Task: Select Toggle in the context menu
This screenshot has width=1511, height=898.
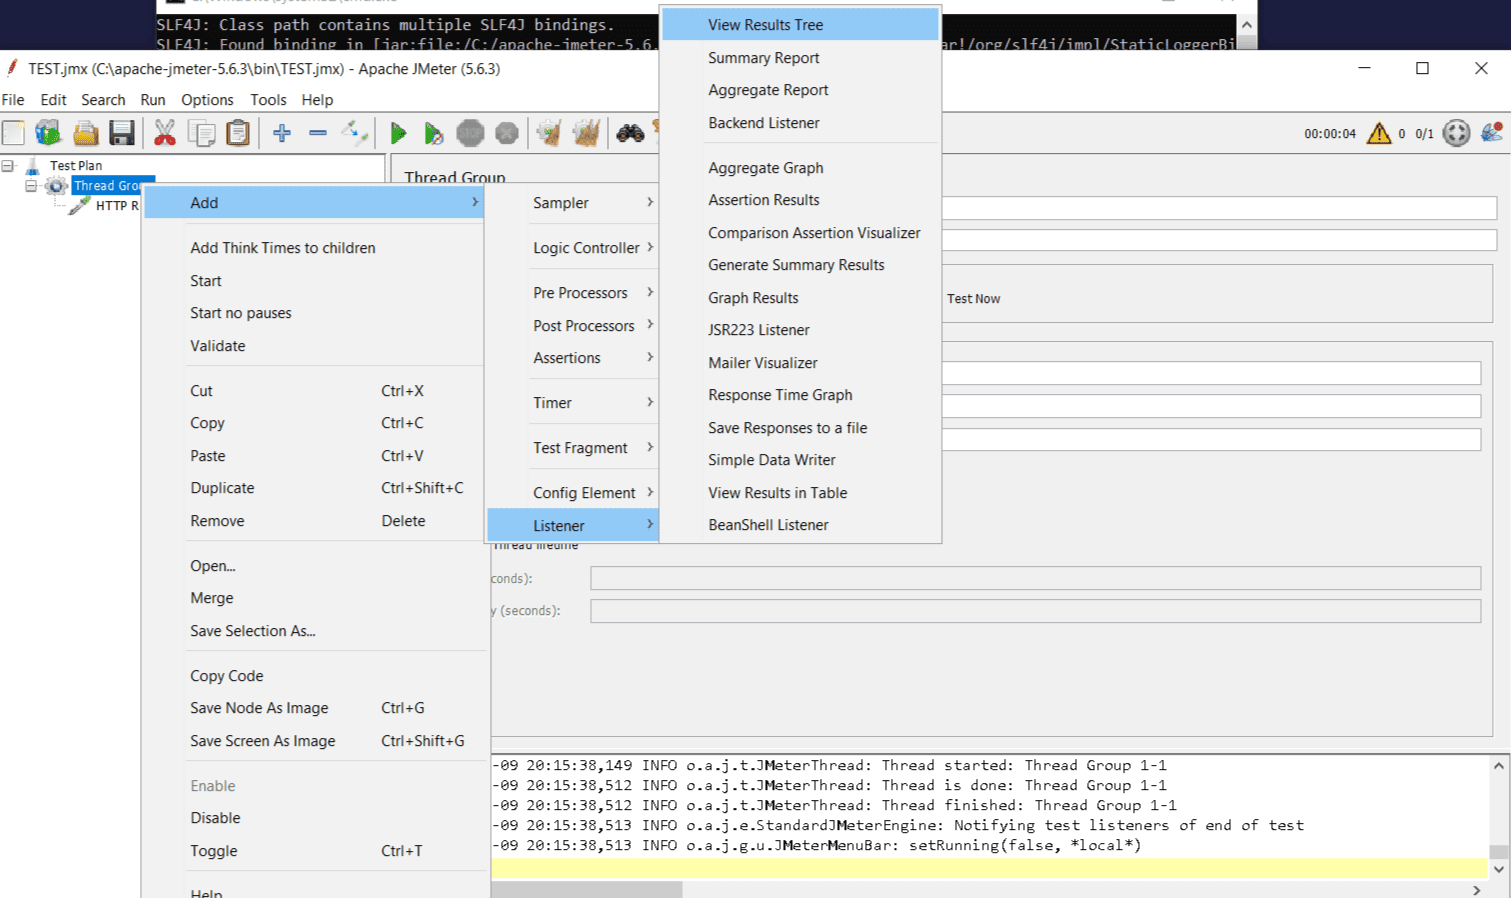Action: tap(214, 851)
